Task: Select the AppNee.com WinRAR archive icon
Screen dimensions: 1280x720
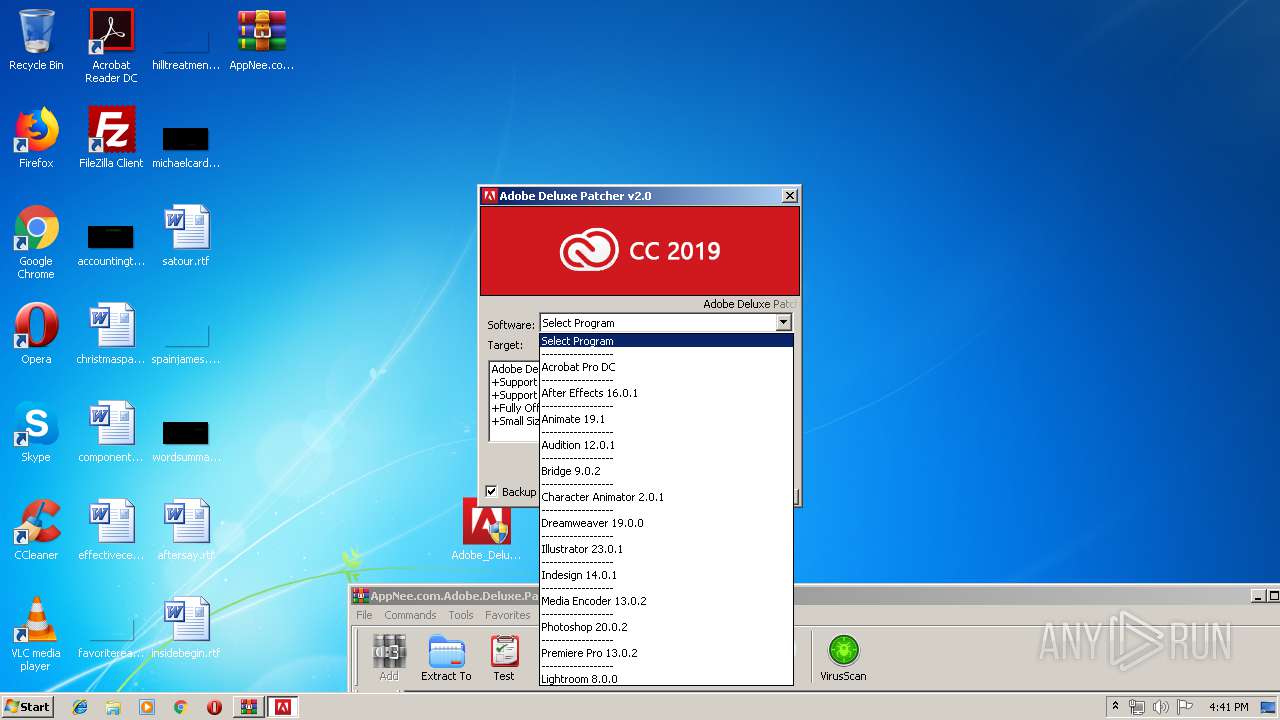Action: click(261, 40)
